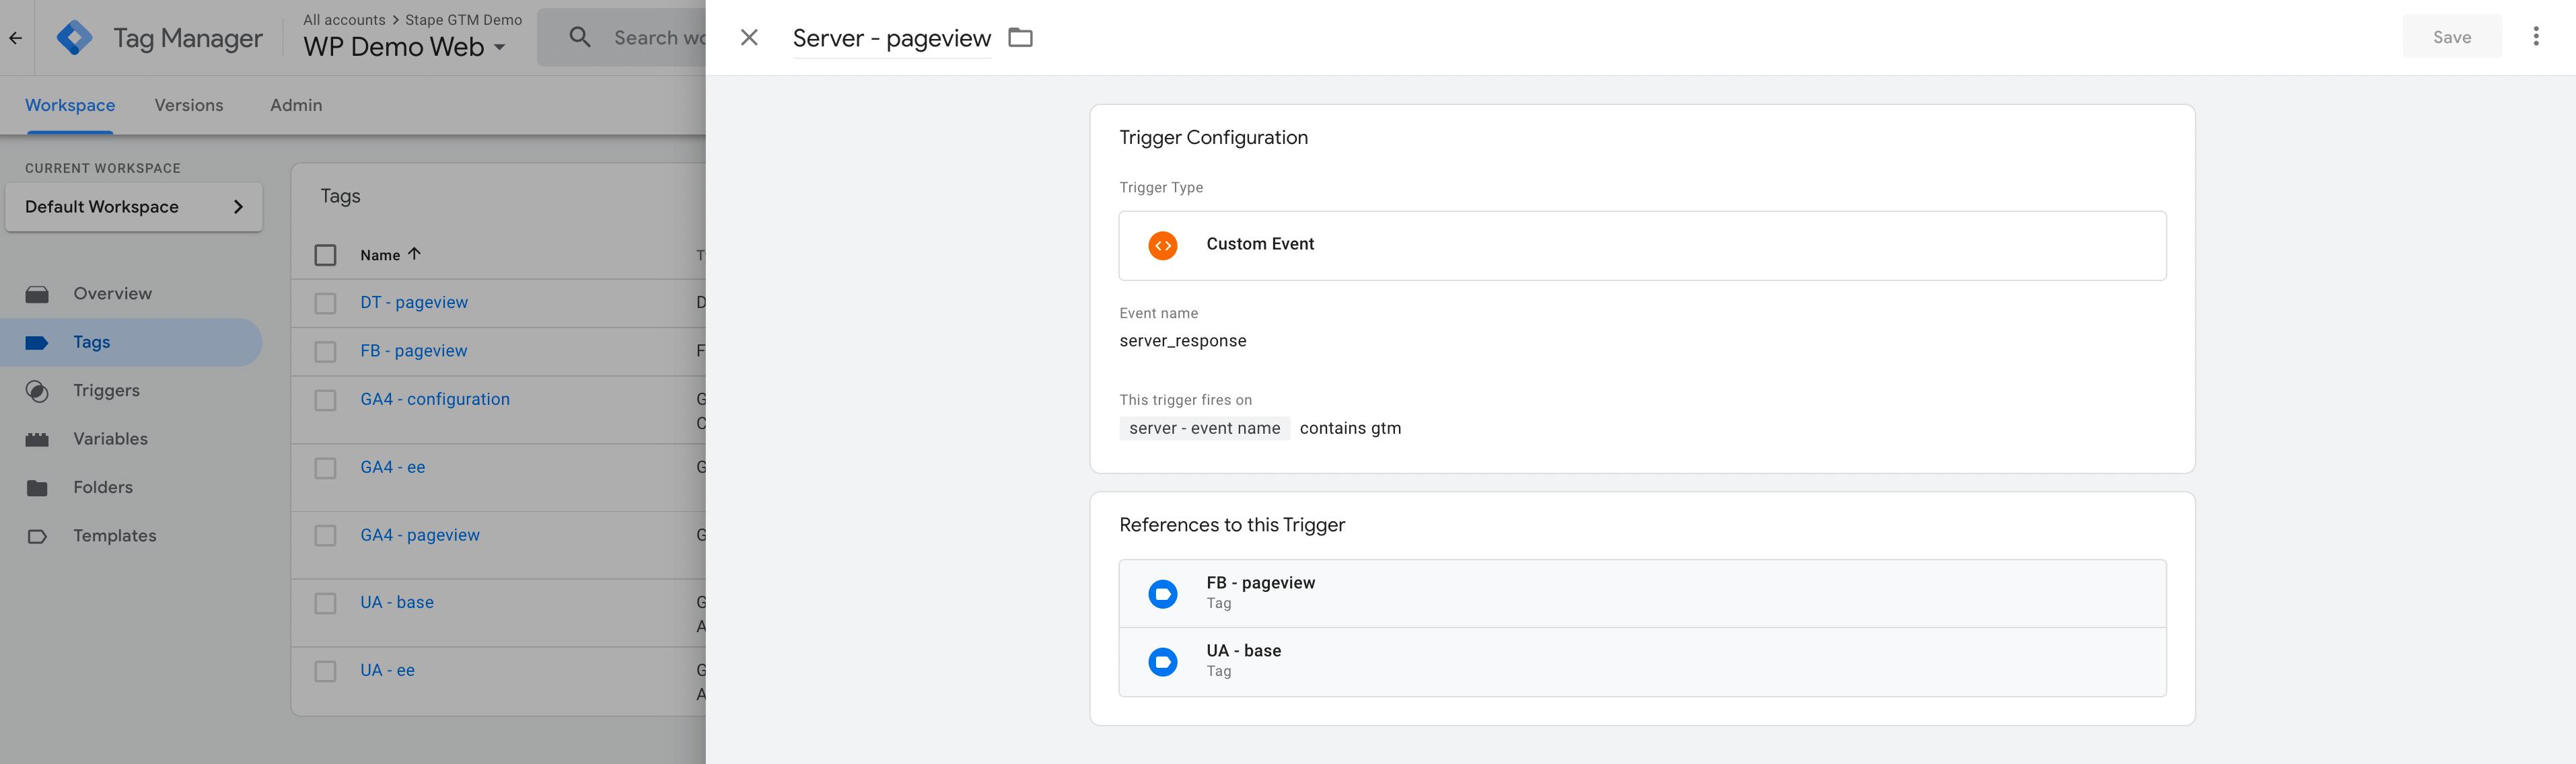The image size is (2576, 764).
Task: Edit the Server - pageview trigger name field
Action: pyautogui.click(x=891, y=38)
